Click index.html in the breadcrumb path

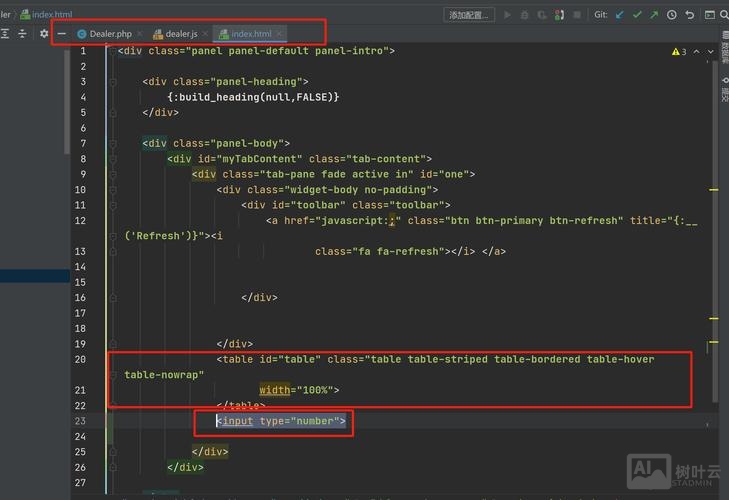point(50,15)
